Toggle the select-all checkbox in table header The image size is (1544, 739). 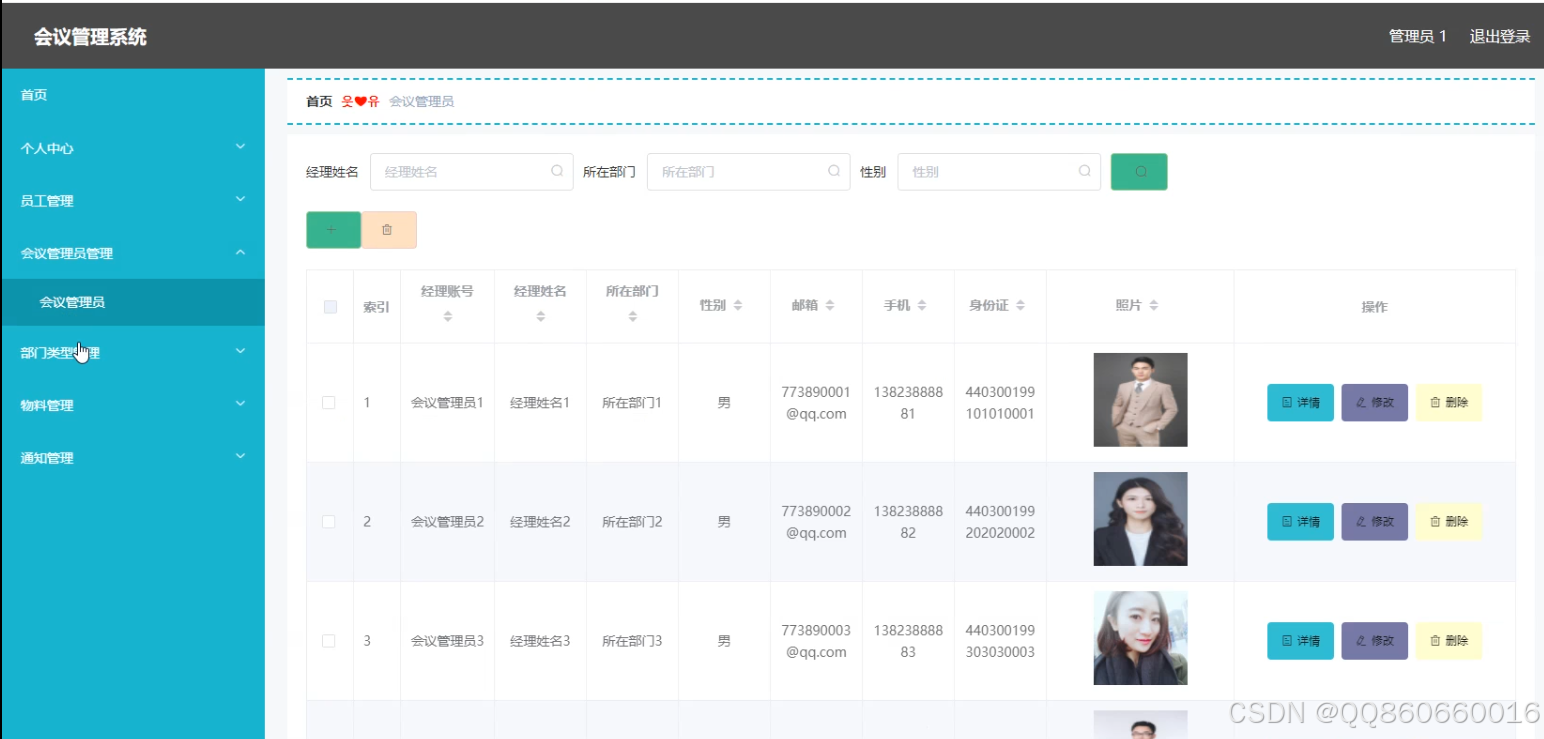pyautogui.click(x=329, y=306)
